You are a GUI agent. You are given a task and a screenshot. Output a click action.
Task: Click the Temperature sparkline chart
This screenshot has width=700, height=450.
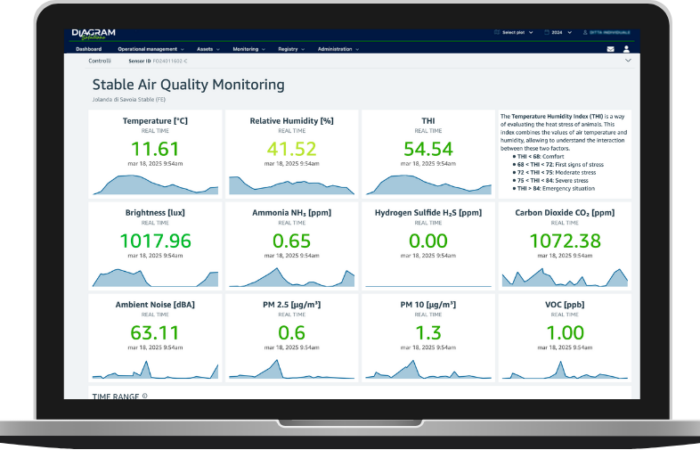(x=155, y=184)
